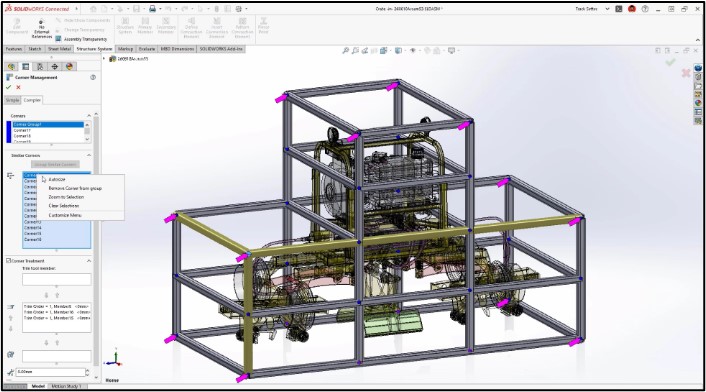Viewport: 706px width, 392px height.
Task: Toggle the Corner Treatment checkbox
Action: click(x=8, y=261)
